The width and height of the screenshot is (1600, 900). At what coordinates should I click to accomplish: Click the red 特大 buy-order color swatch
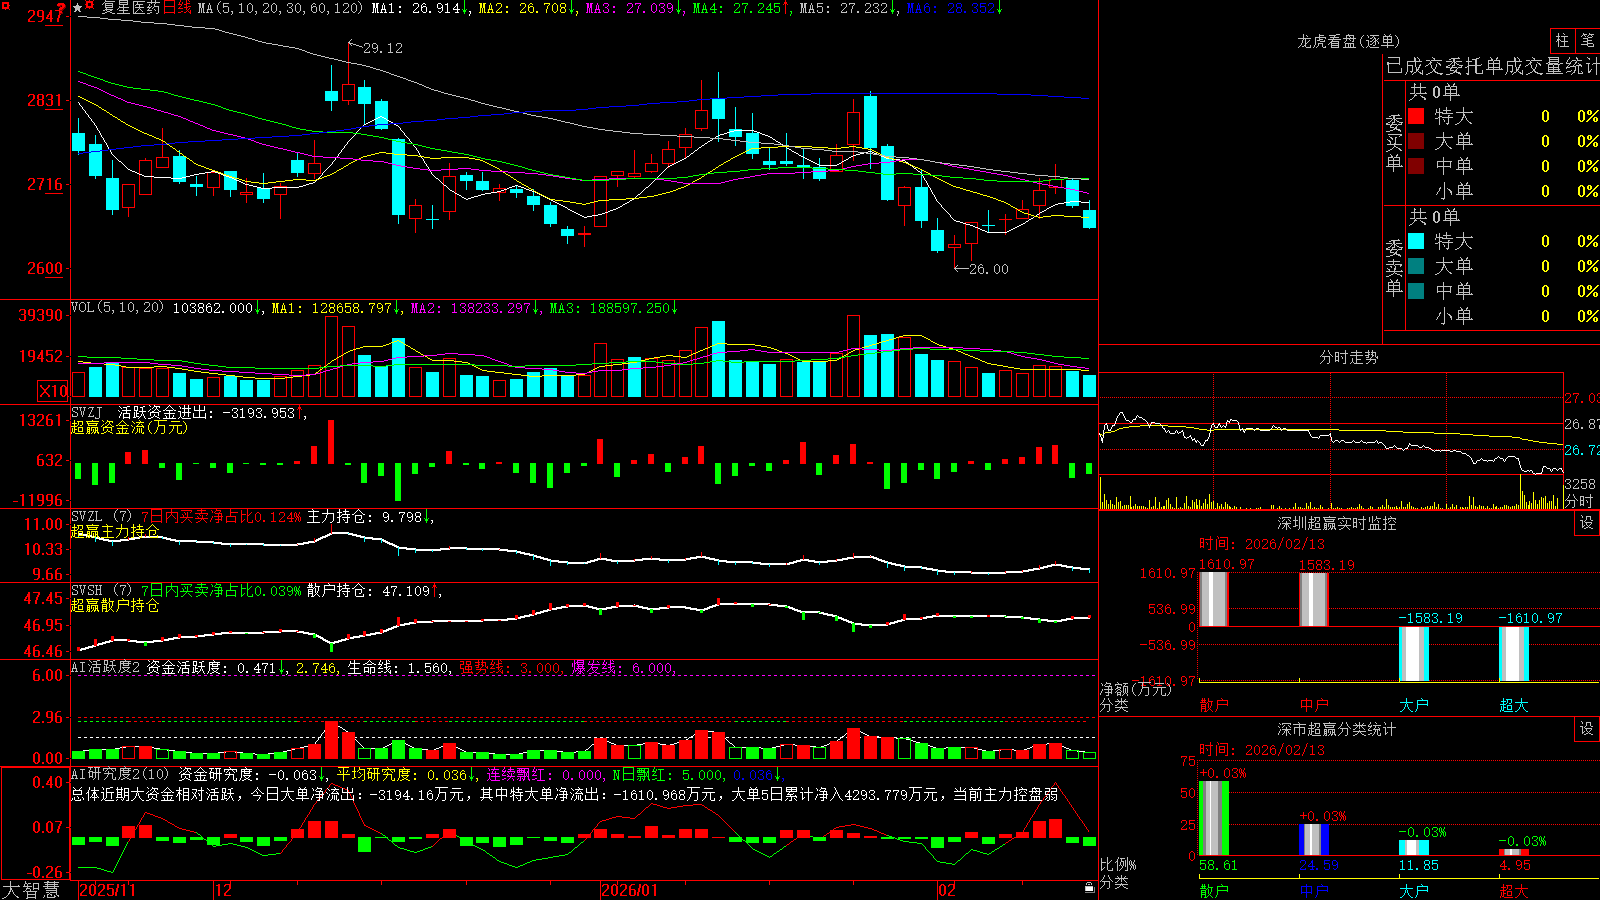pyautogui.click(x=1416, y=116)
